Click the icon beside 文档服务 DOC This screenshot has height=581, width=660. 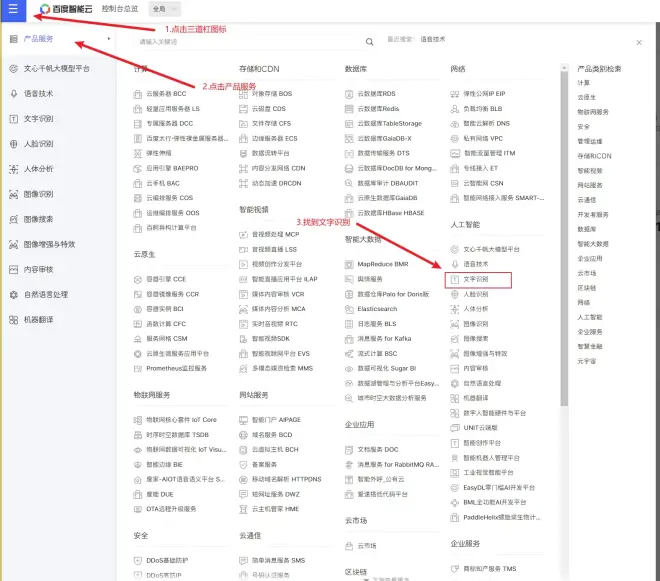(x=349, y=450)
